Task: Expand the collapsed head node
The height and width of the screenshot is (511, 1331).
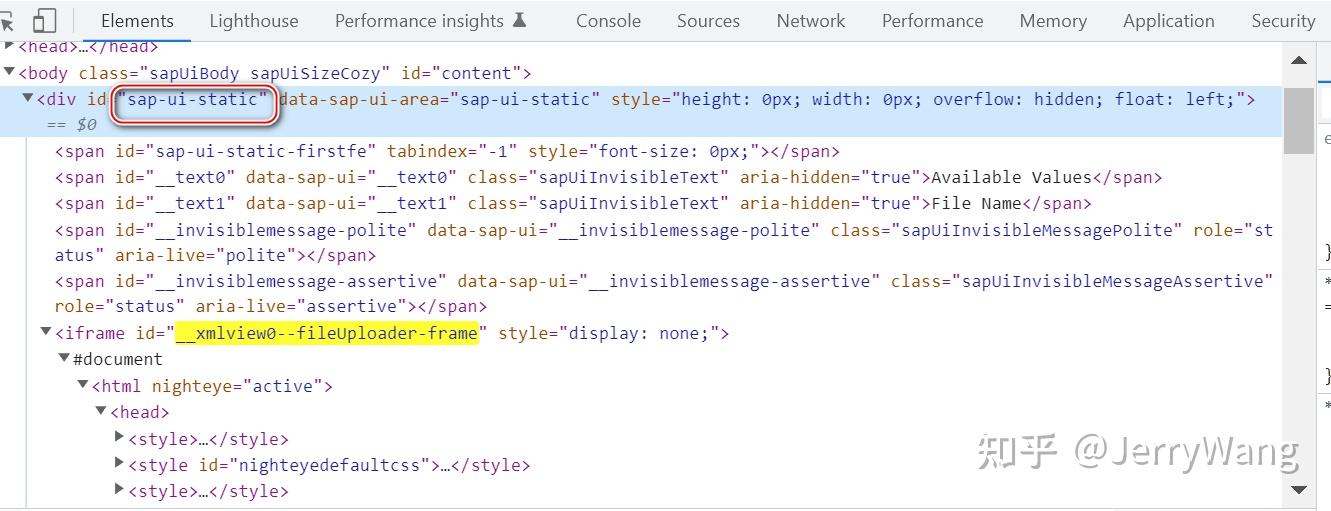Action: click(10, 46)
